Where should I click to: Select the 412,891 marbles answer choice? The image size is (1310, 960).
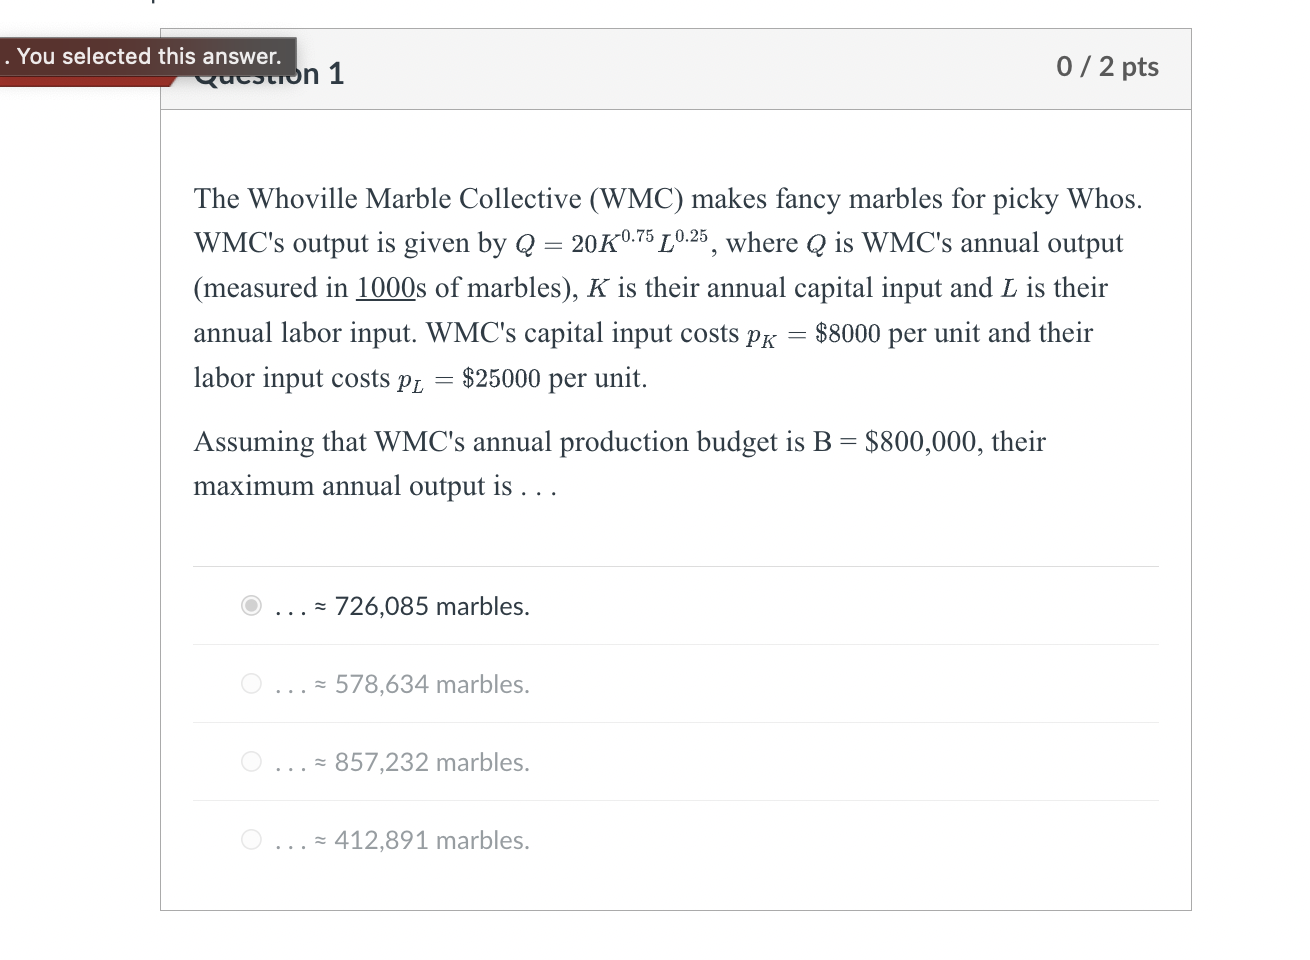[x=250, y=839]
